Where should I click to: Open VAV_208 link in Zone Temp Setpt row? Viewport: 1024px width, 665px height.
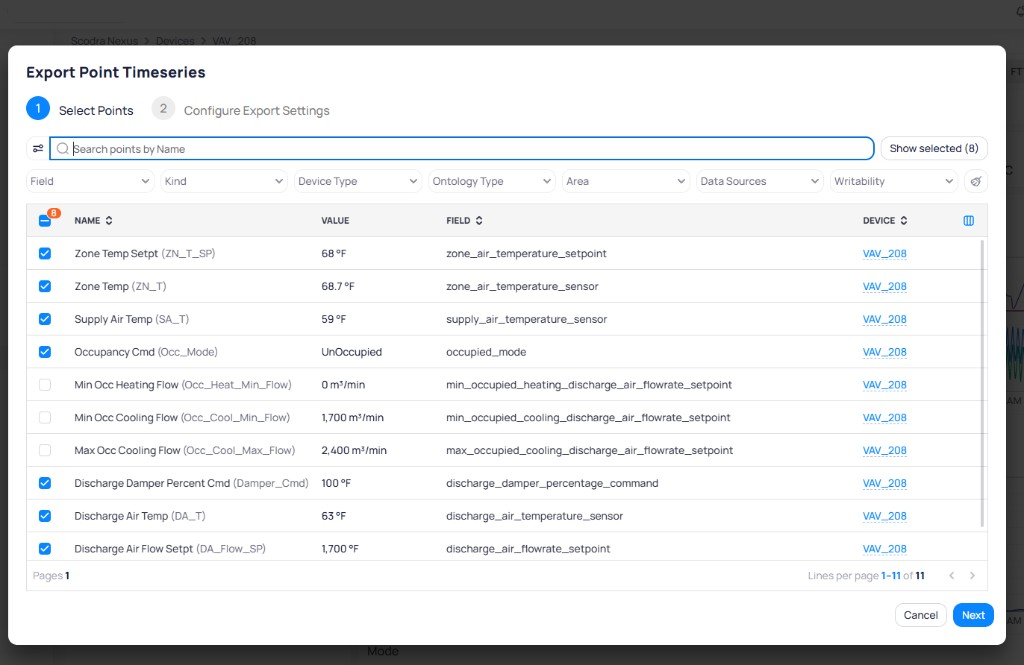[884, 253]
